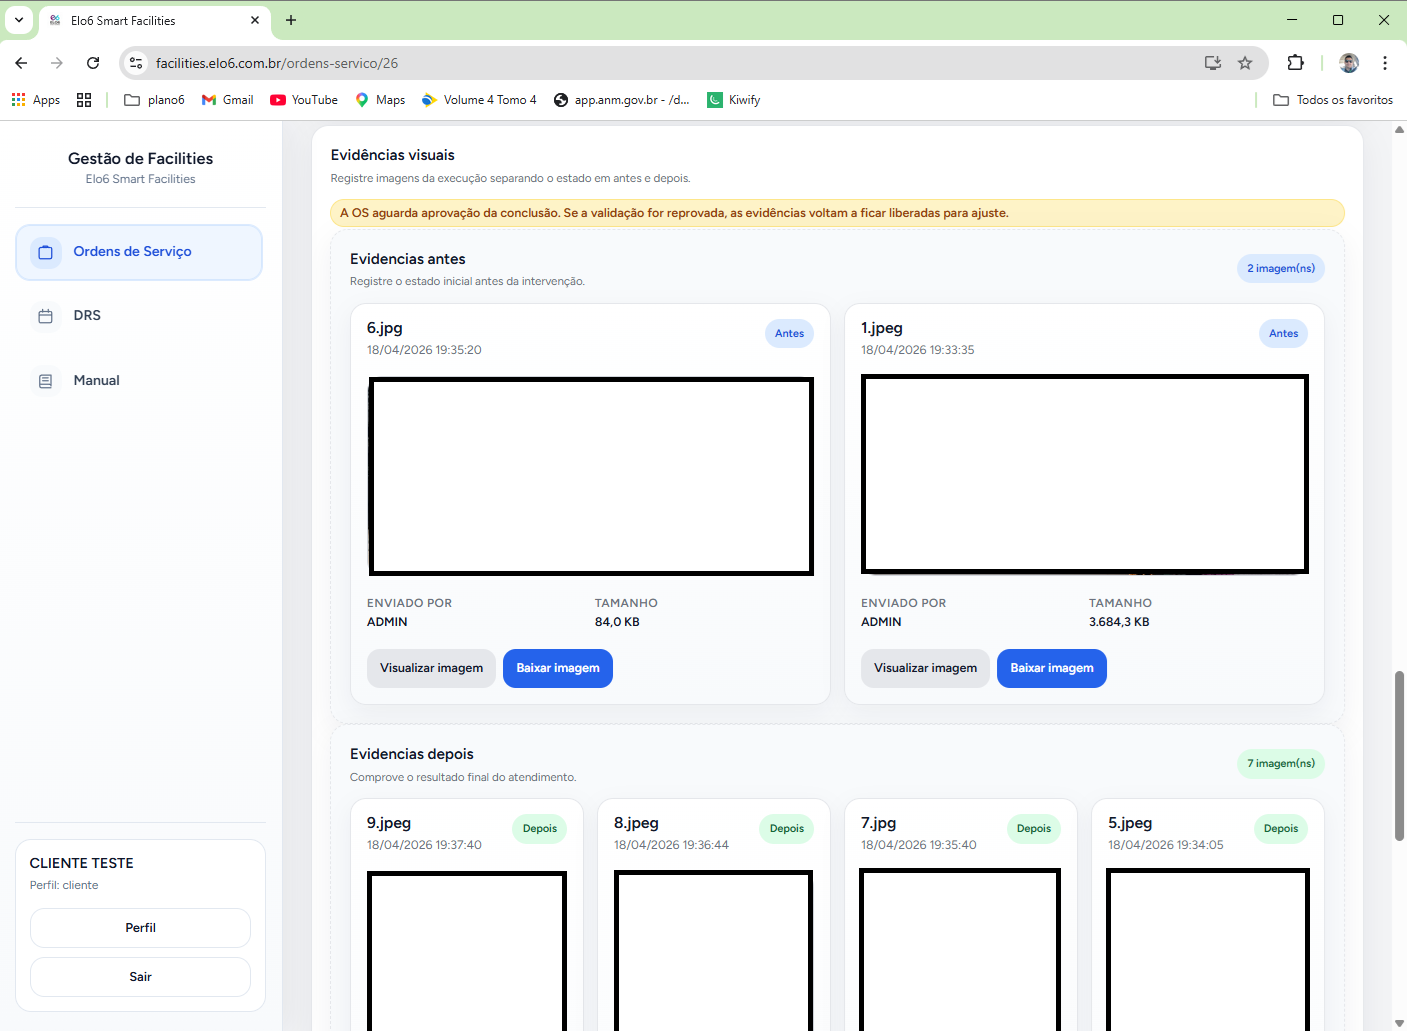Open Chrome three-dot menu
This screenshot has height=1031, width=1407.
click(1385, 63)
